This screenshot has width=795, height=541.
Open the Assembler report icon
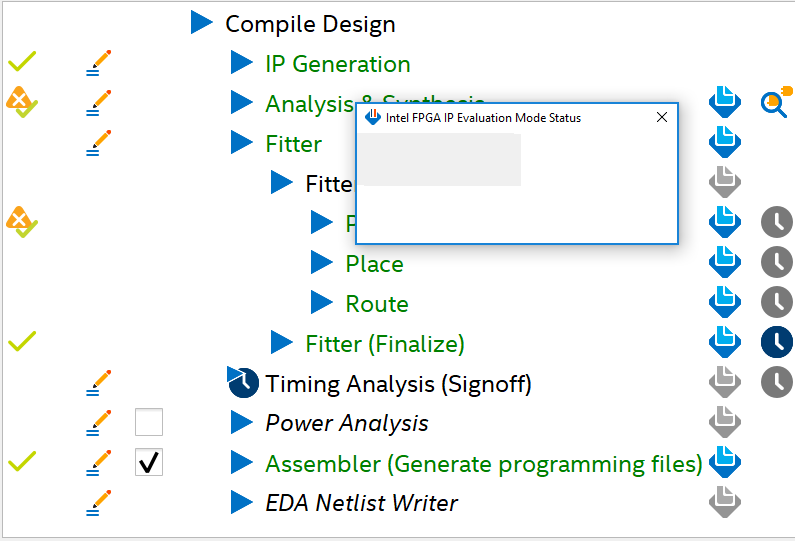(x=724, y=462)
